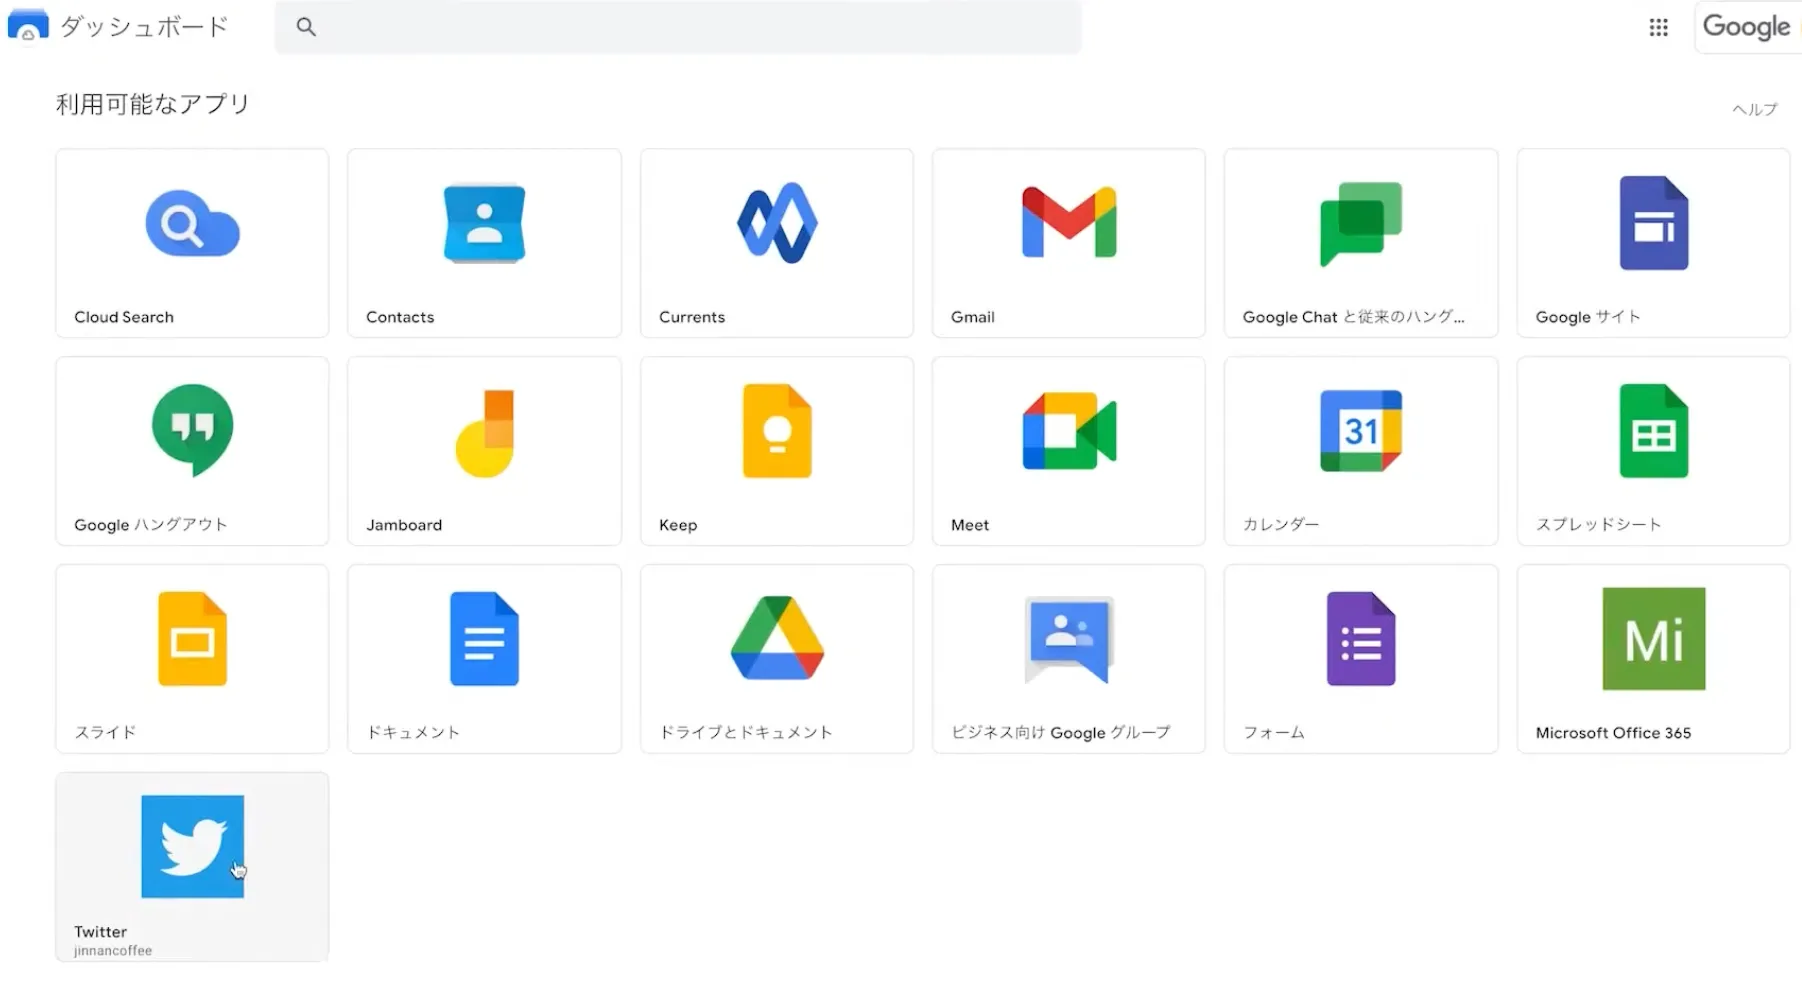
Task: Open the カレンダー calendar icon
Action: click(x=1361, y=431)
